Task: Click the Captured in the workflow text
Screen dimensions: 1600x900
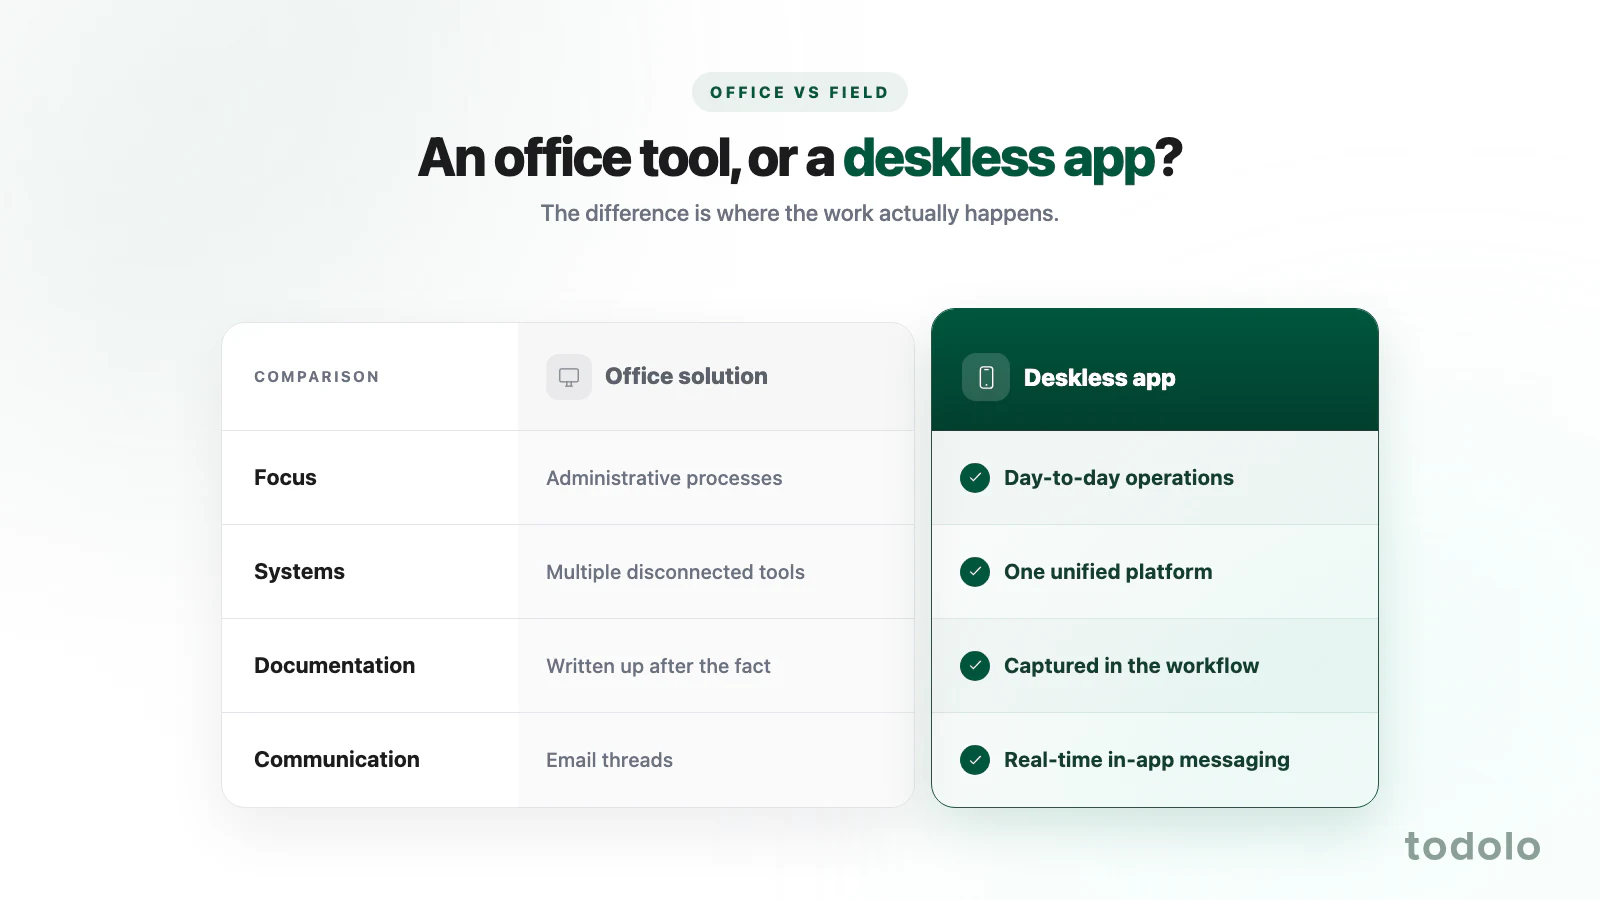Action: point(1131,666)
